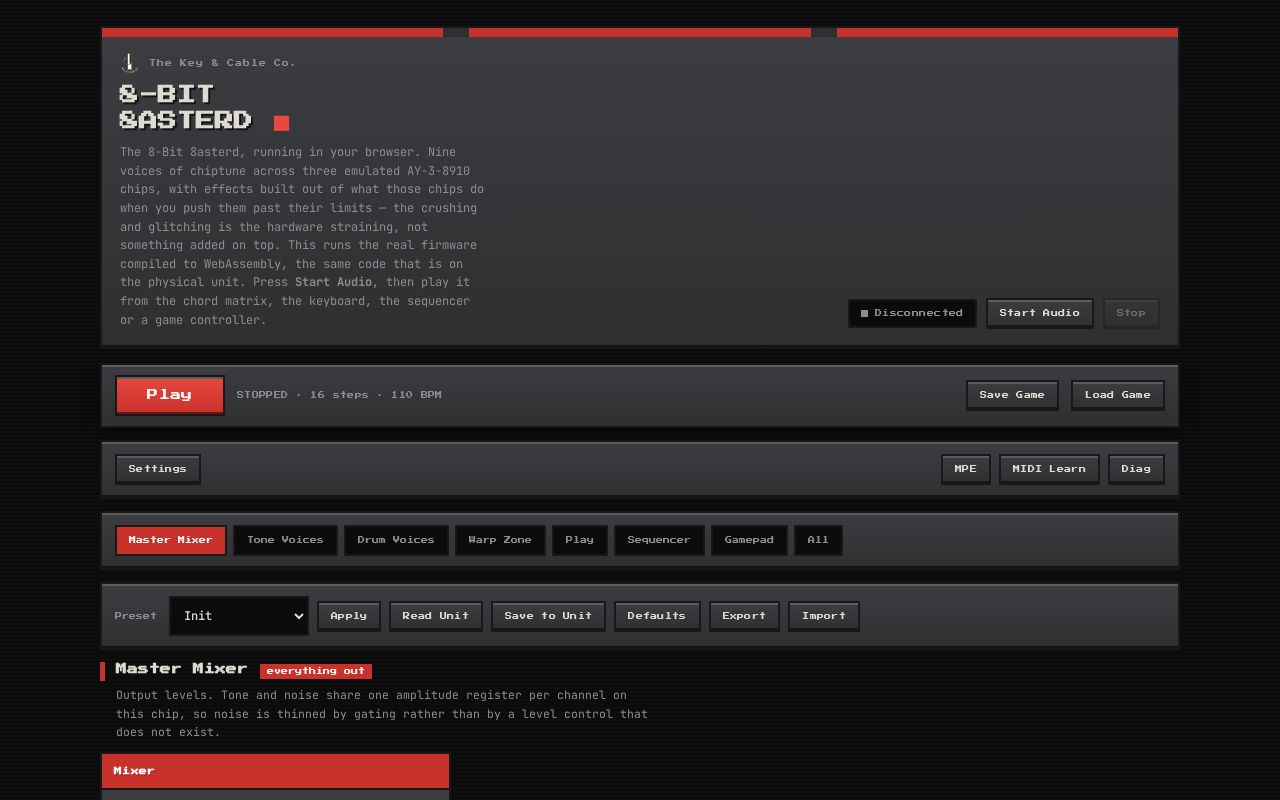Click the Disconnected status indicator
The width and height of the screenshot is (1280, 800).
(912, 313)
